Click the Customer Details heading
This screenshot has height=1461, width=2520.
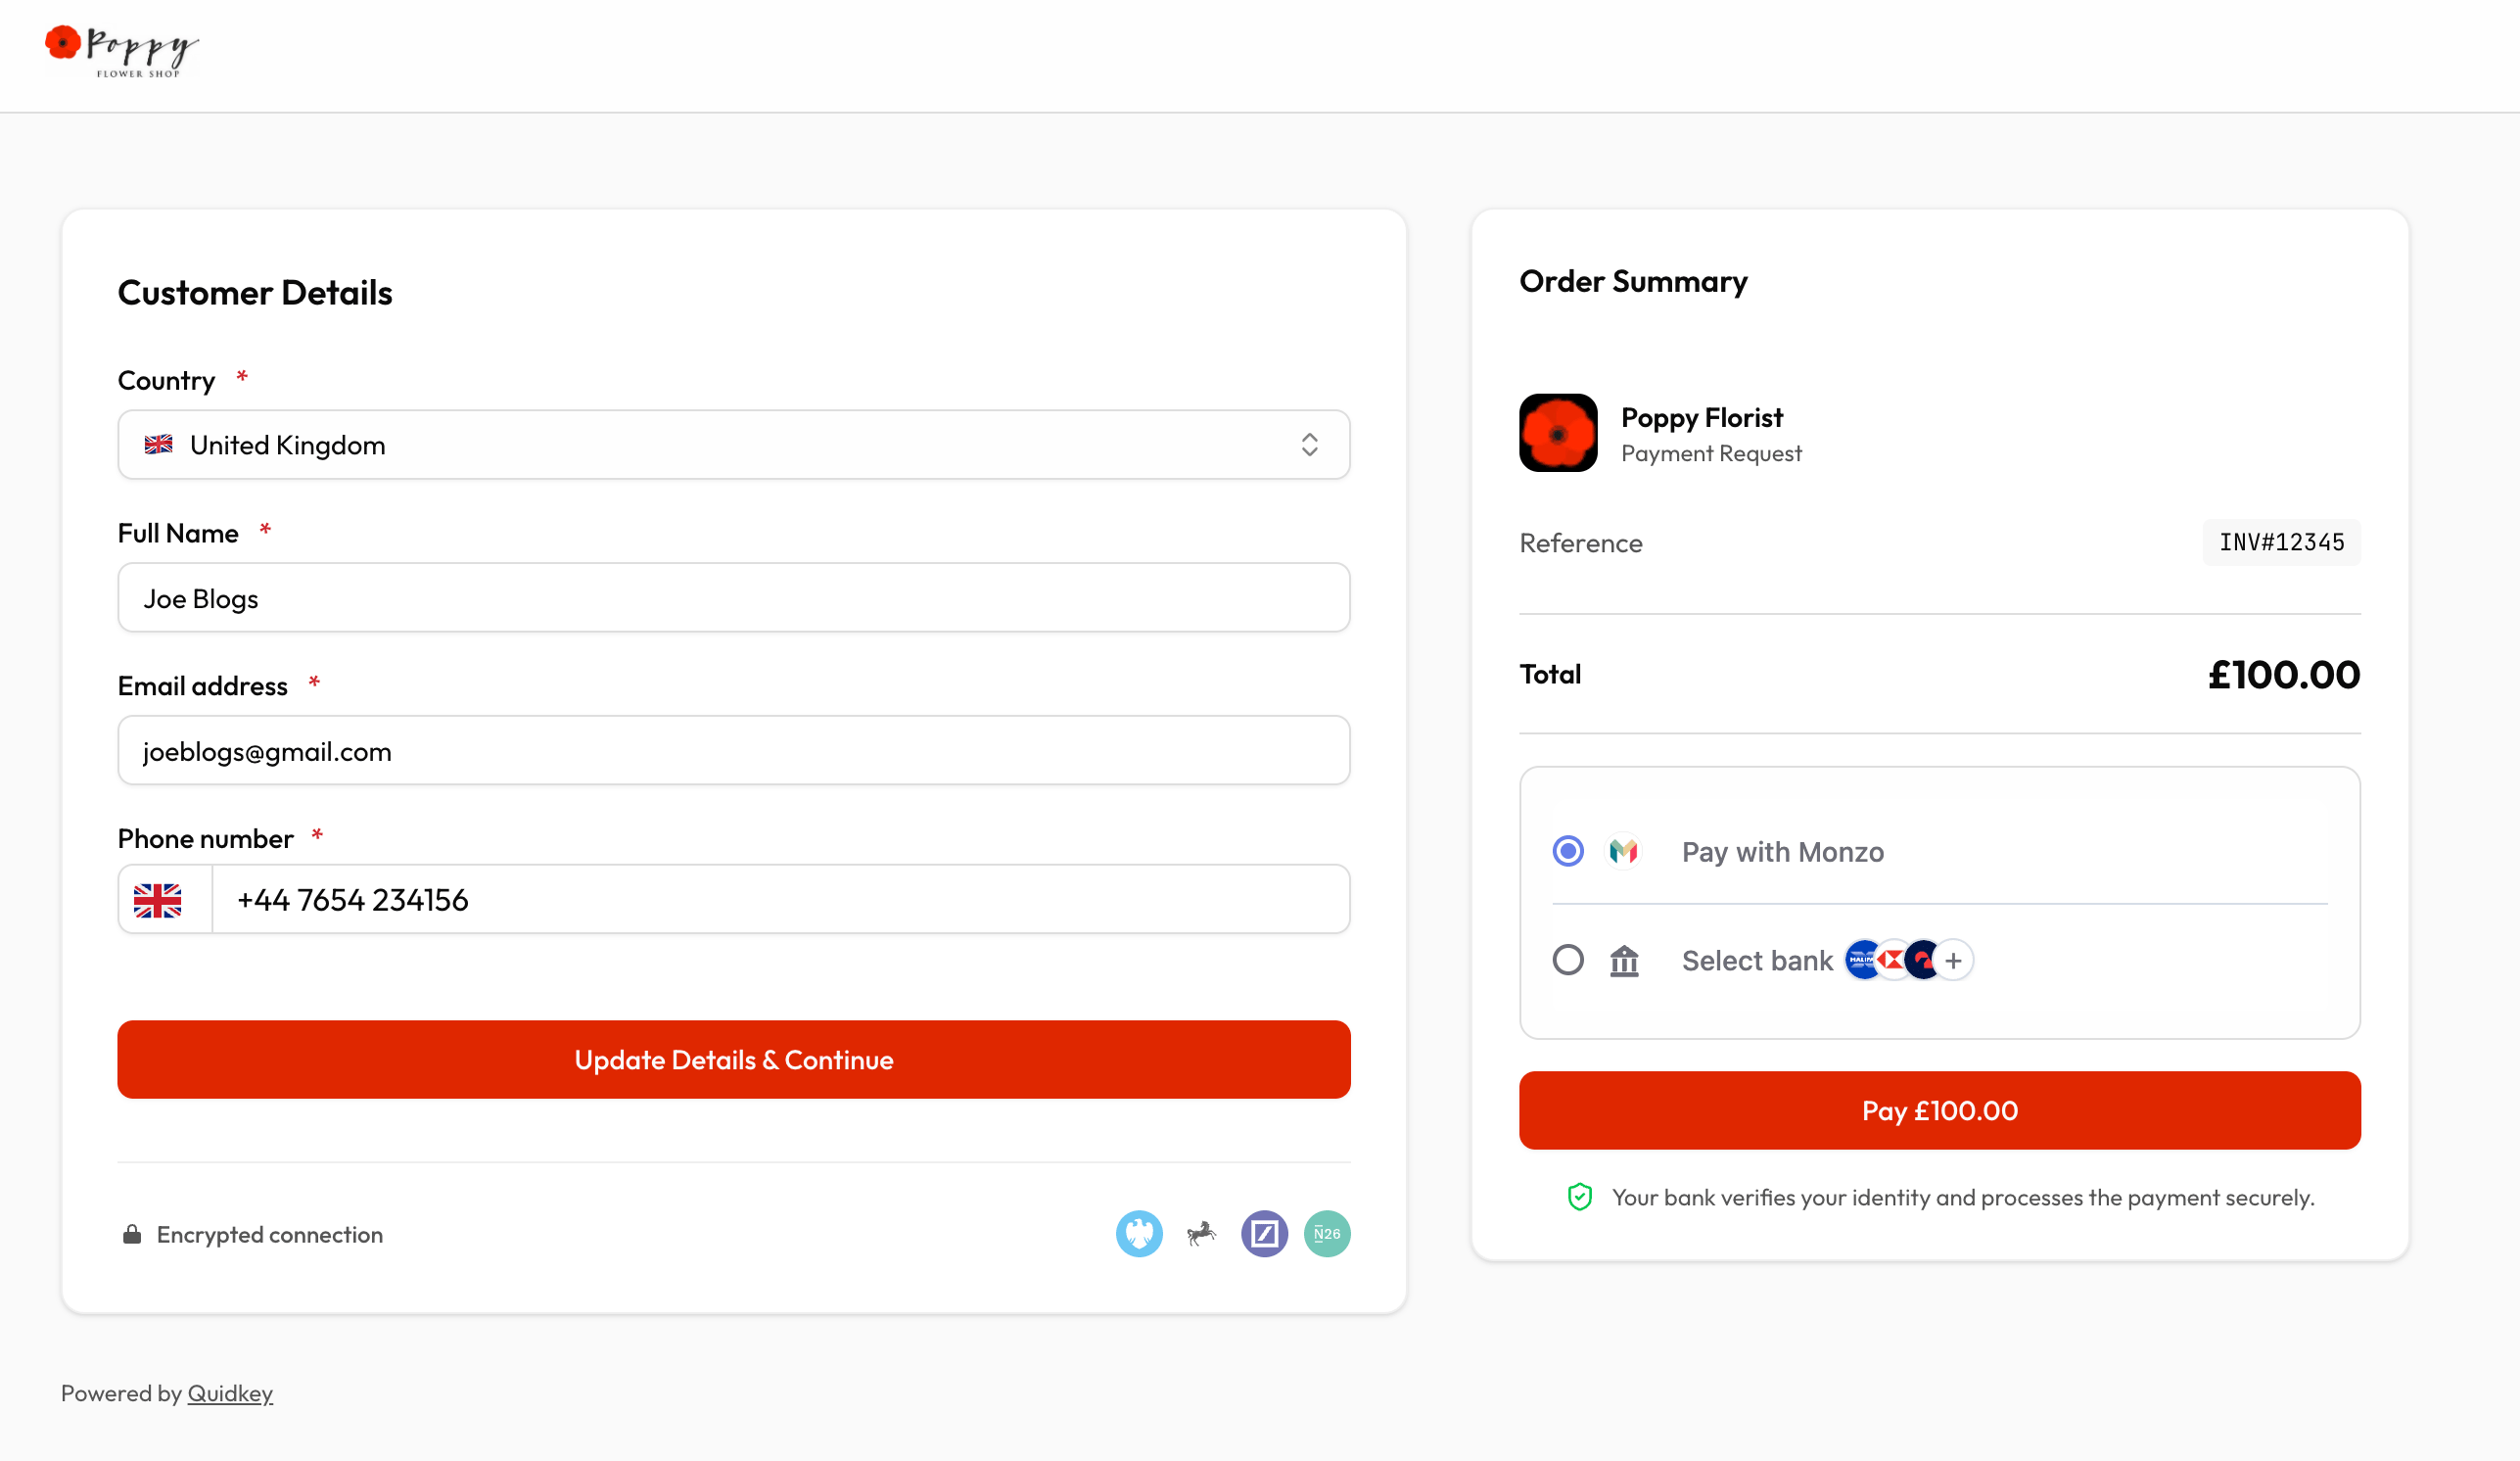pos(255,293)
